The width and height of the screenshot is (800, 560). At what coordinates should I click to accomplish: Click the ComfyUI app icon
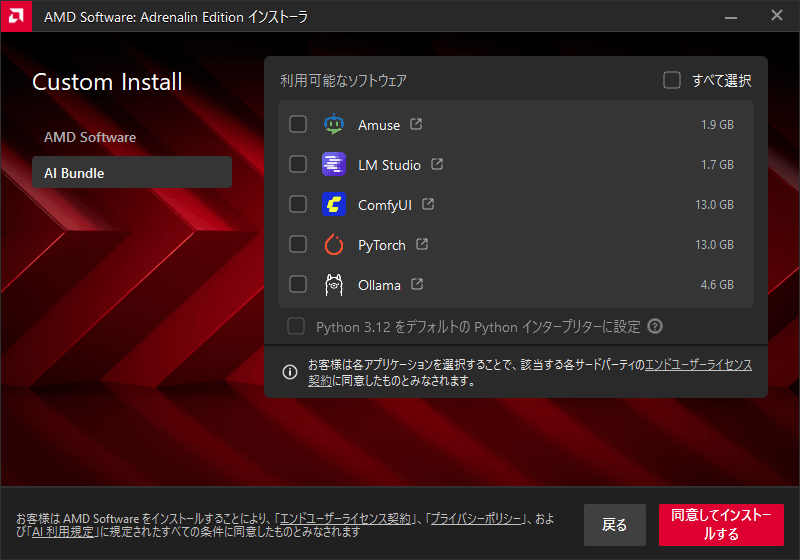(x=333, y=205)
